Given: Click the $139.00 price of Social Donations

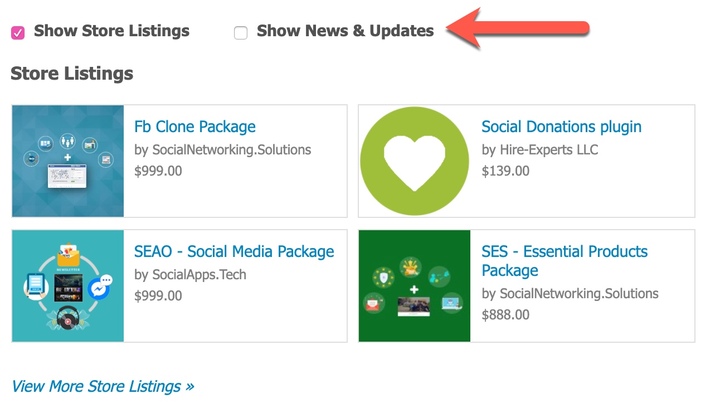Looking at the screenshot, I should coord(505,171).
